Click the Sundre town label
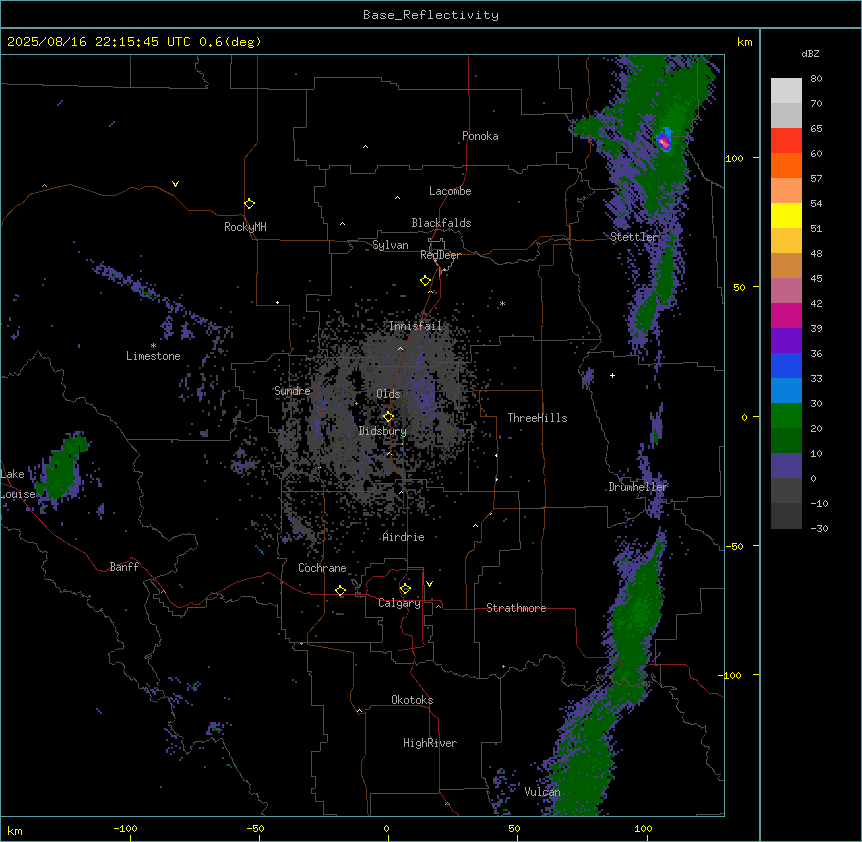The image size is (862, 842). [x=292, y=391]
